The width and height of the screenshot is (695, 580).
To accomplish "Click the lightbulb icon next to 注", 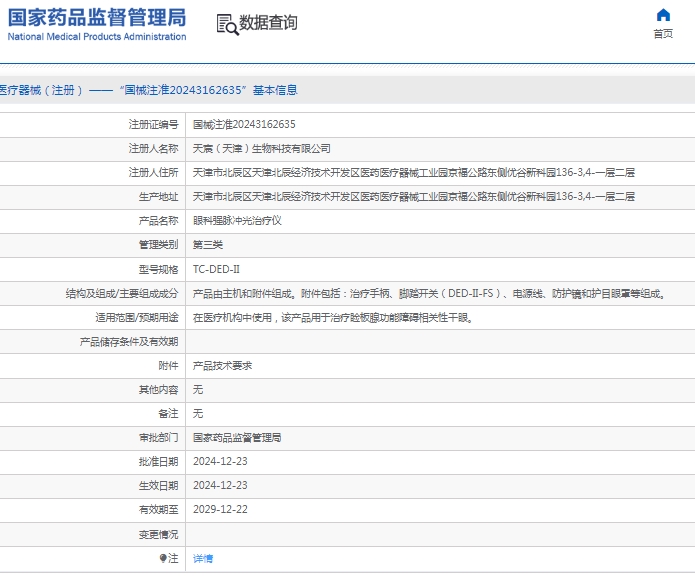I will 163,558.
